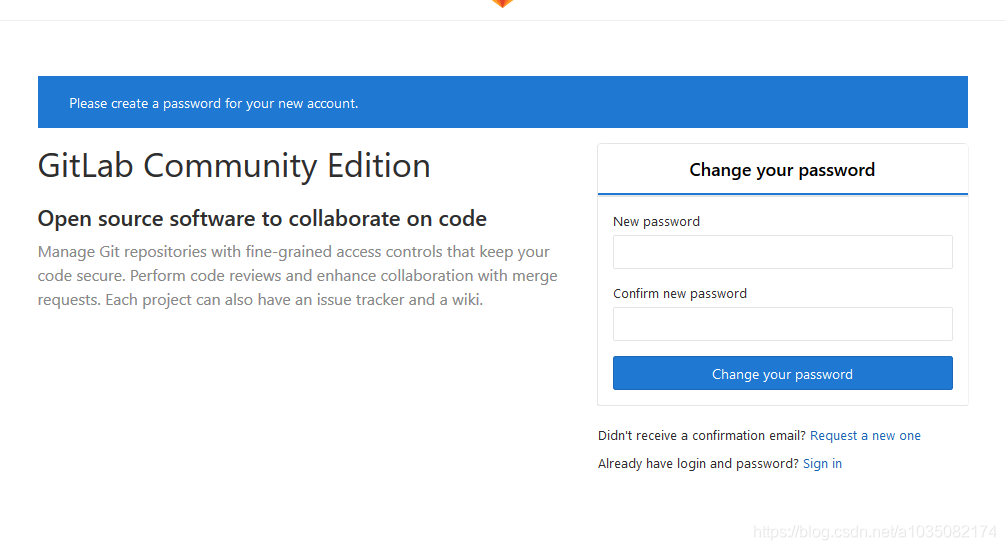Open the Request a new one link
This screenshot has width=1006, height=550.
tap(865, 435)
